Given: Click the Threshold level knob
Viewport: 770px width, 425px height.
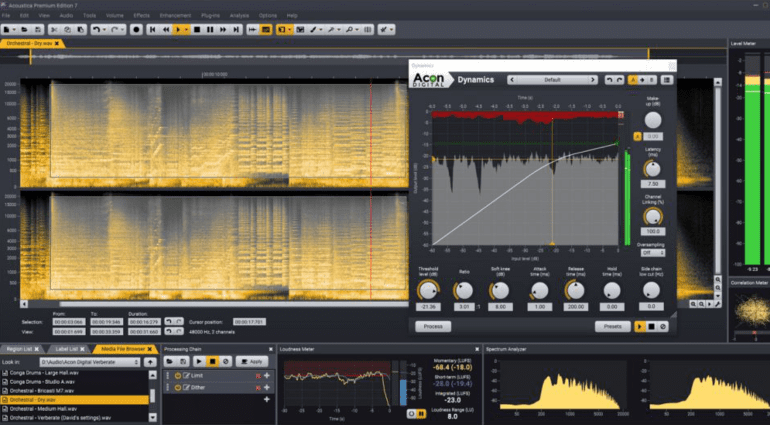Looking at the screenshot, I should (x=429, y=291).
